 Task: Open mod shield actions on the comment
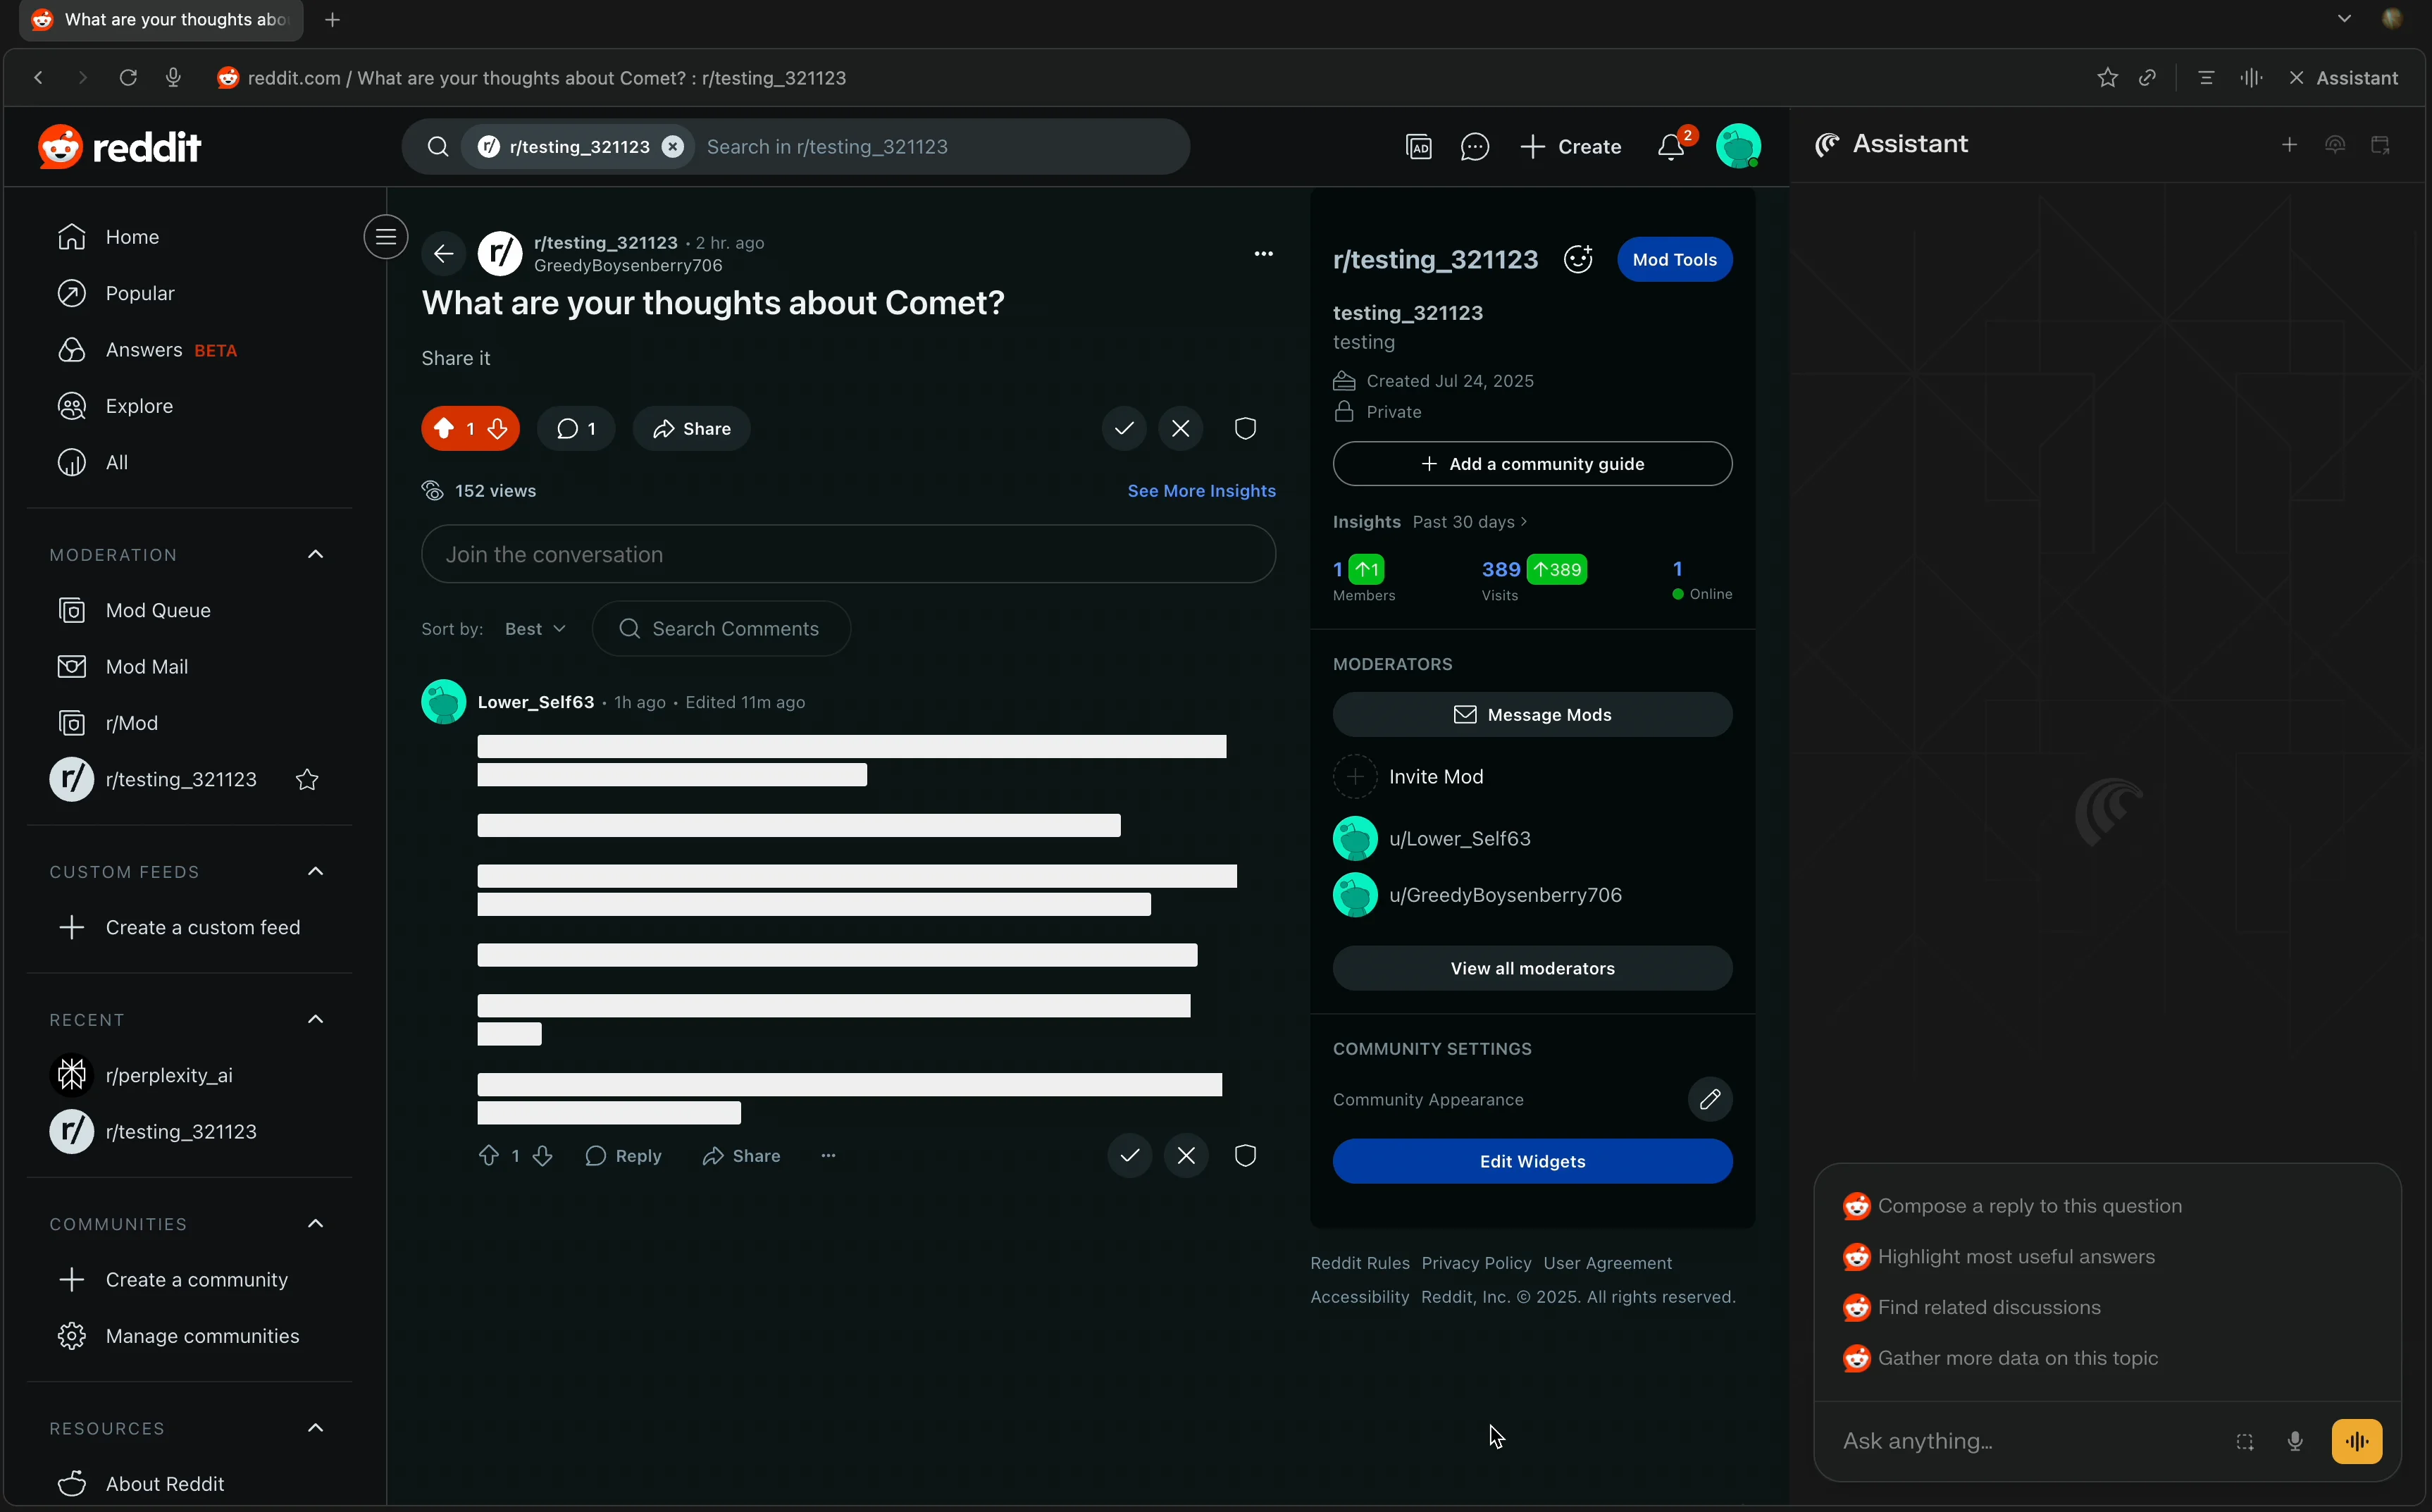point(1245,1156)
